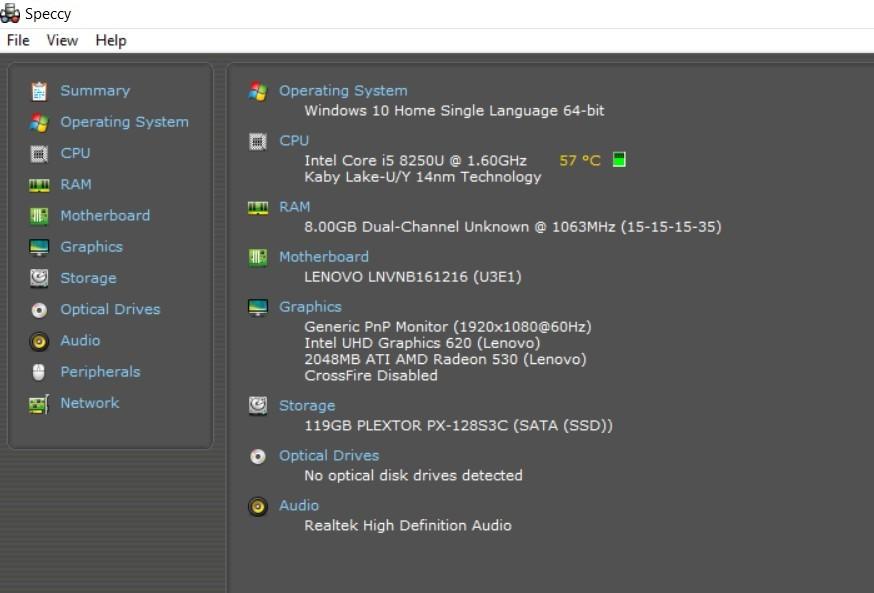Click the Operating System Windows-flag icon in sidebar

(x=39, y=122)
